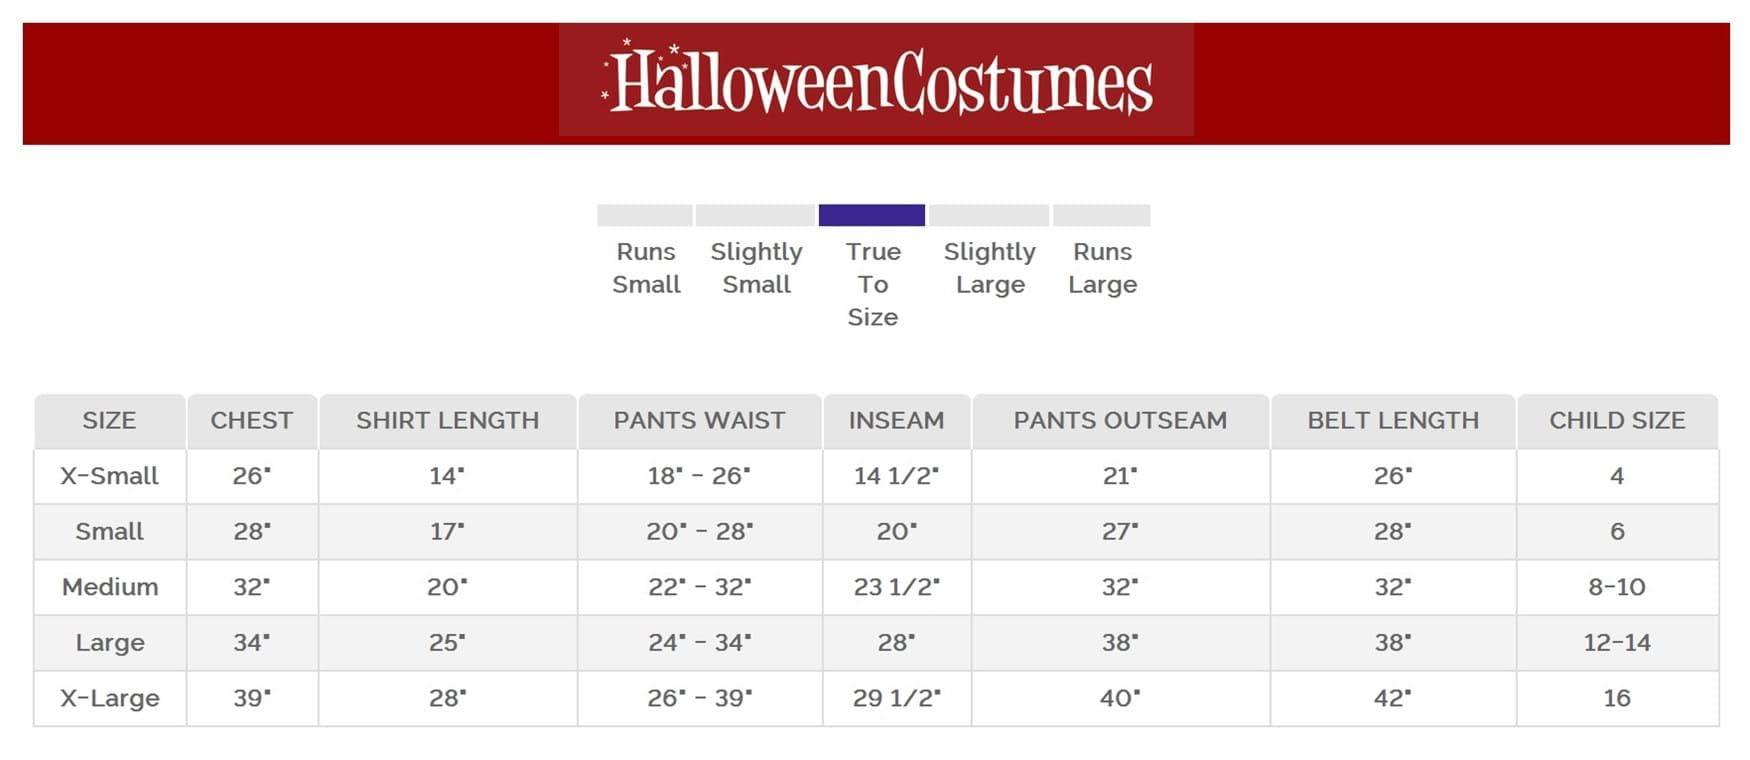Select the Runs Large fit bar

(1102, 215)
